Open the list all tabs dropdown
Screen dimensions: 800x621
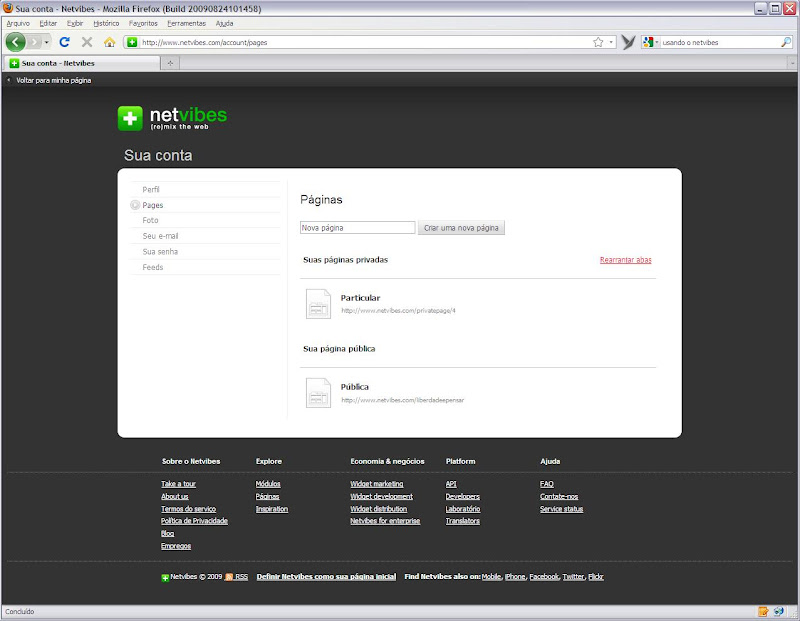click(792, 63)
